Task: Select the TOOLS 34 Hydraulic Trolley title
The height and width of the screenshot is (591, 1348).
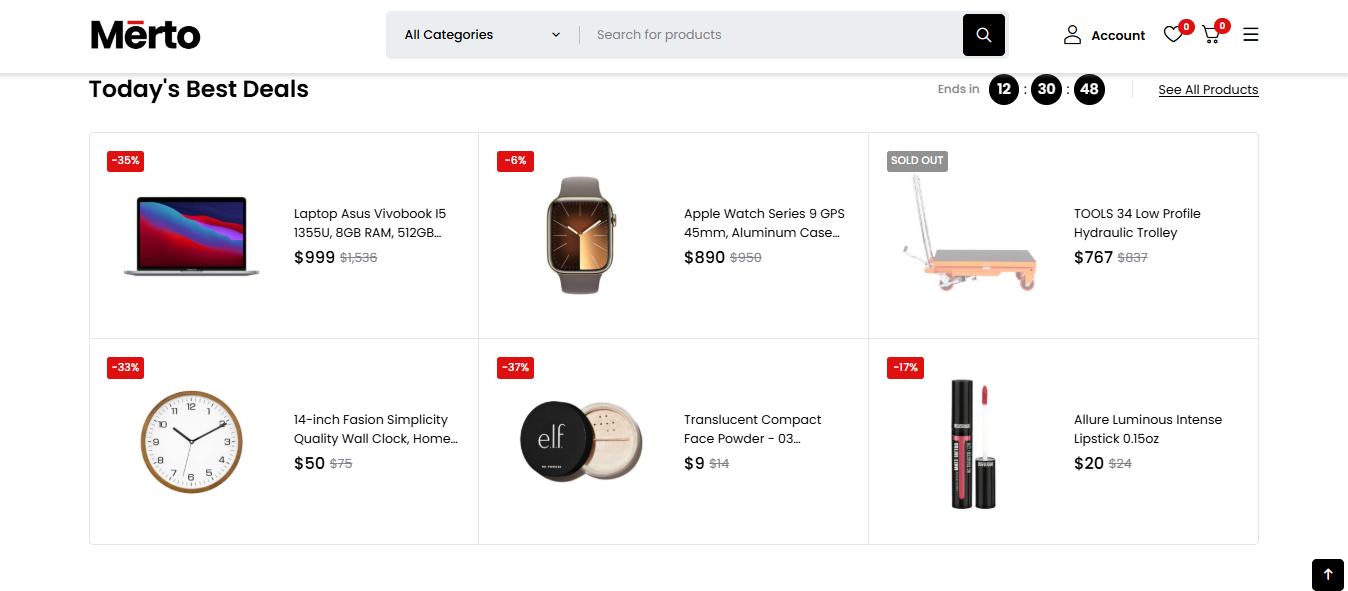Action: (1137, 223)
